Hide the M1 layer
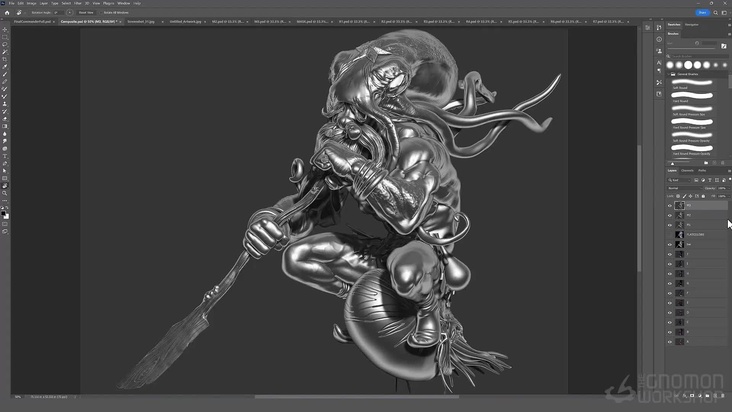Viewport: 732px width, 412px height. coord(670,225)
